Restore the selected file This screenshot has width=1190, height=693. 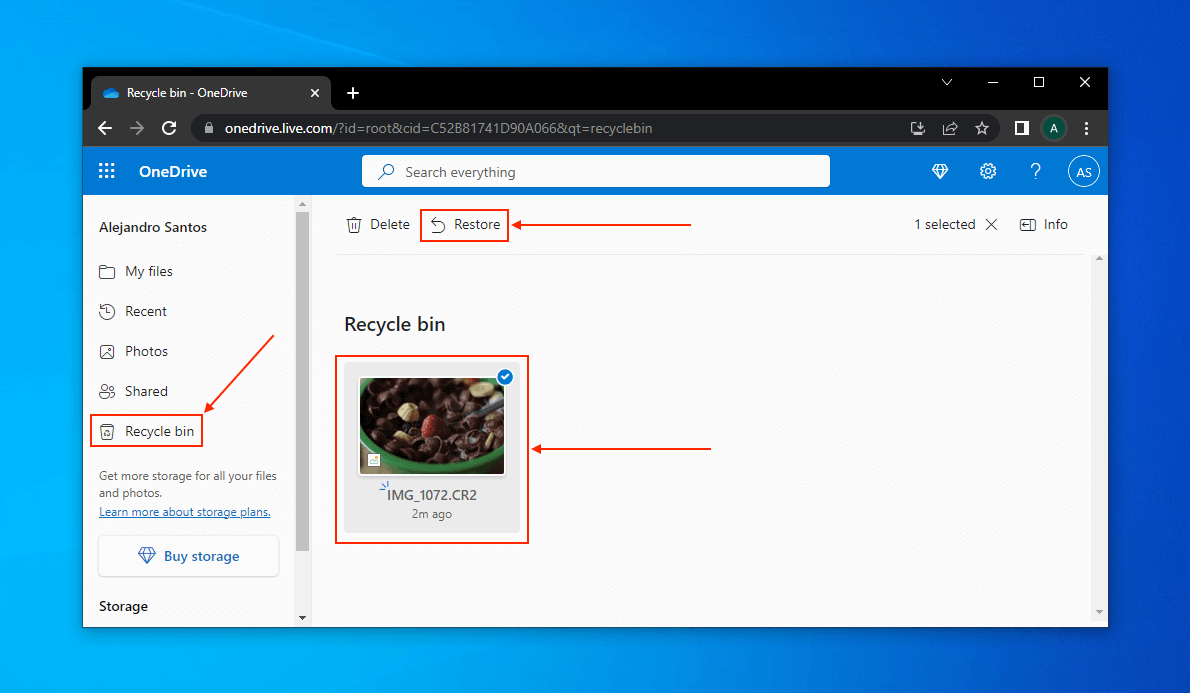coord(465,225)
